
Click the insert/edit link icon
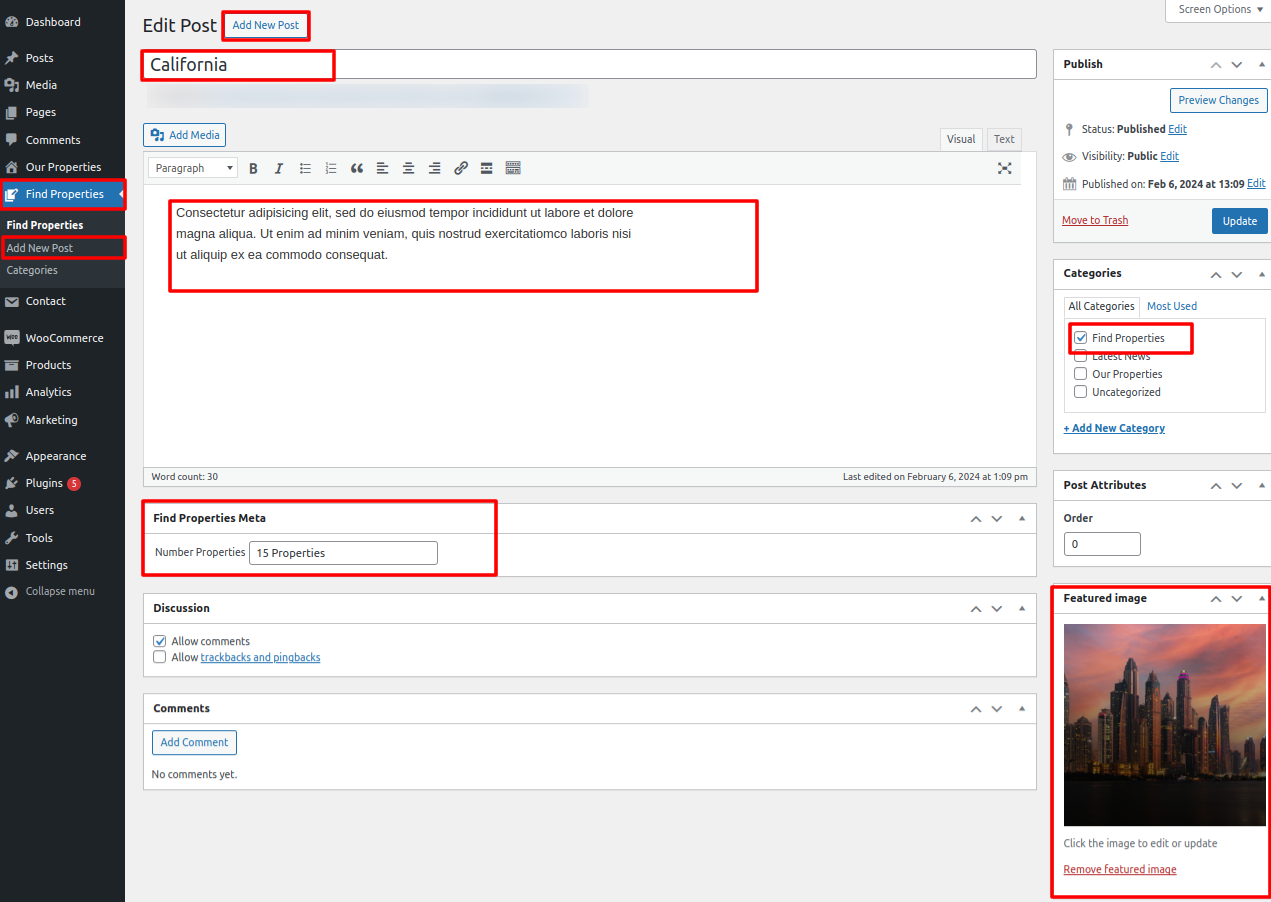[461, 168]
